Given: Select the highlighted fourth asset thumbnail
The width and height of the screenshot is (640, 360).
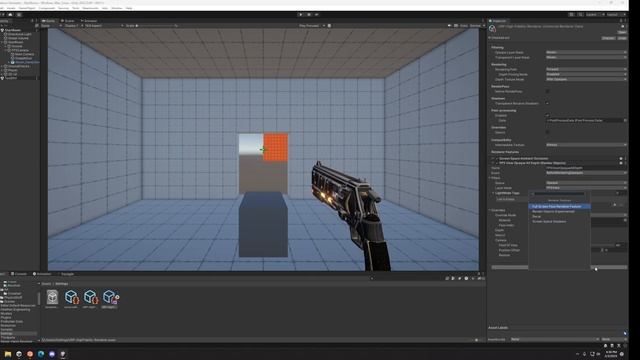Looking at the screenshot, I should point(110,298).
